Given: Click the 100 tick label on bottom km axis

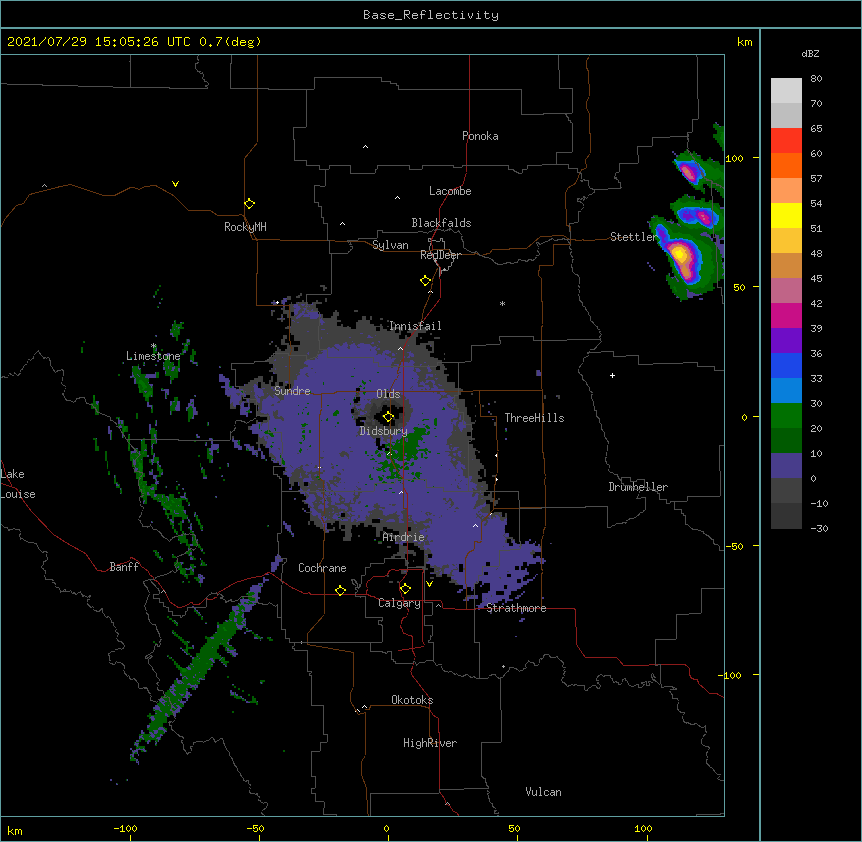Looking at the screenshot, I should pyautogui.click(x=643, y=828).
